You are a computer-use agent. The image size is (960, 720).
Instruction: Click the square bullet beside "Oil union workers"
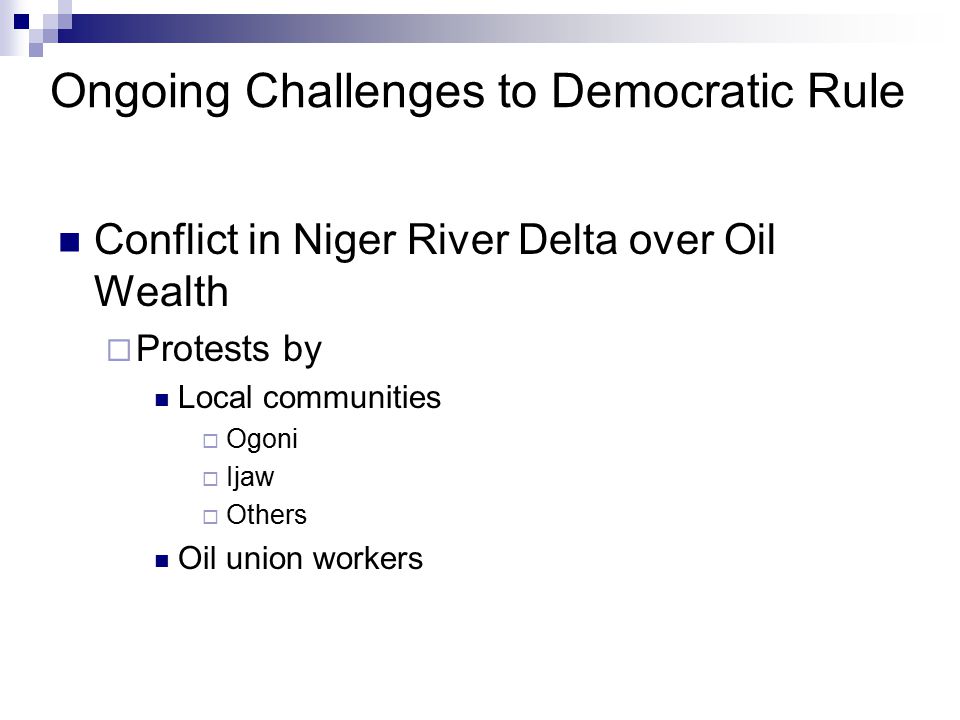[x=162, y=561]
